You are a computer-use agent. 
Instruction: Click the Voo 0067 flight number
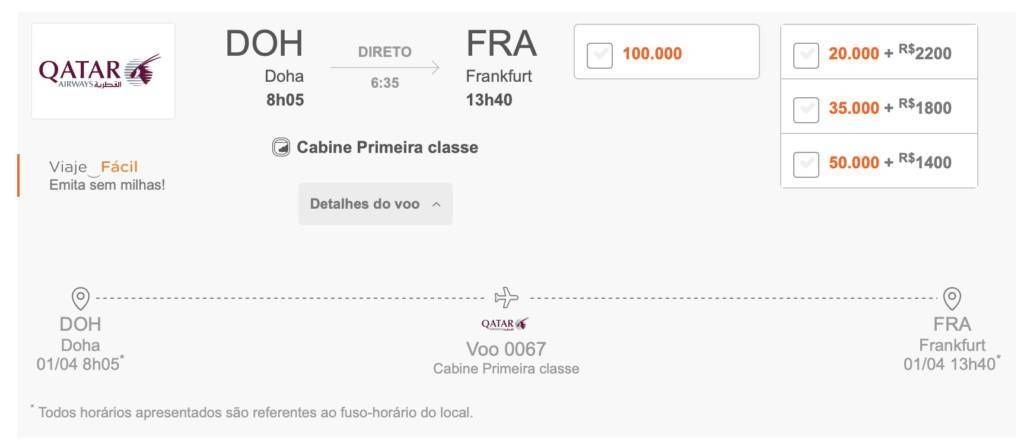click(x=506, y=349)
